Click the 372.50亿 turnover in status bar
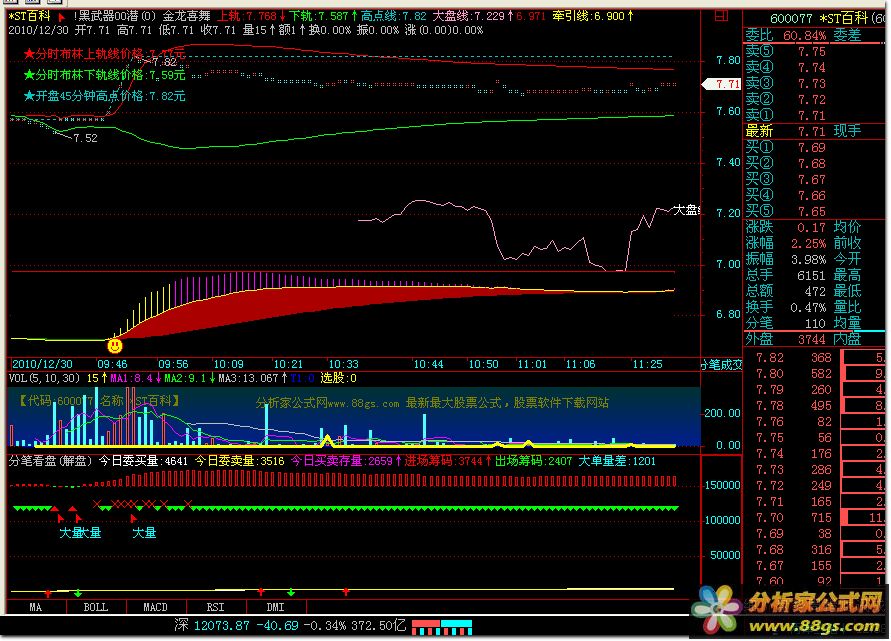This screenshot has height=641, width=891. [x=378, y=626]
